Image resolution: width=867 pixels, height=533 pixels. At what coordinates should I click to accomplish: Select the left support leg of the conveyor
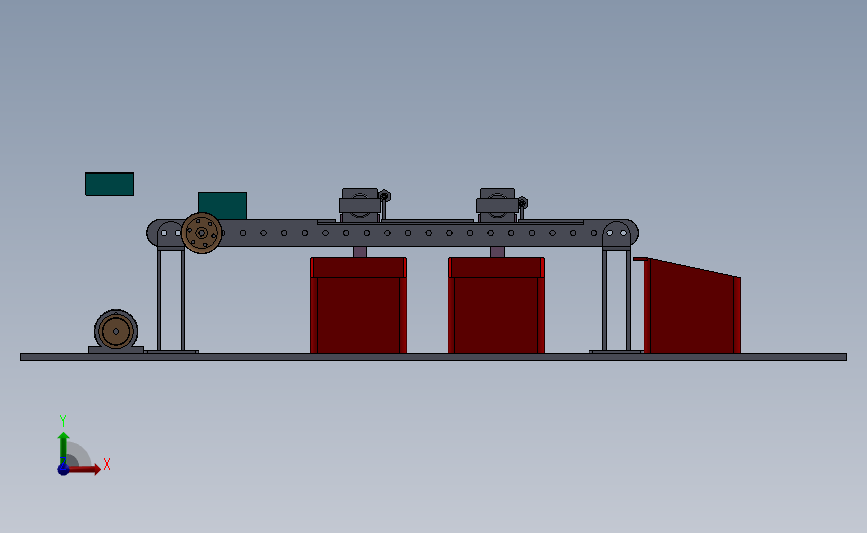click(x=171, y=300)
